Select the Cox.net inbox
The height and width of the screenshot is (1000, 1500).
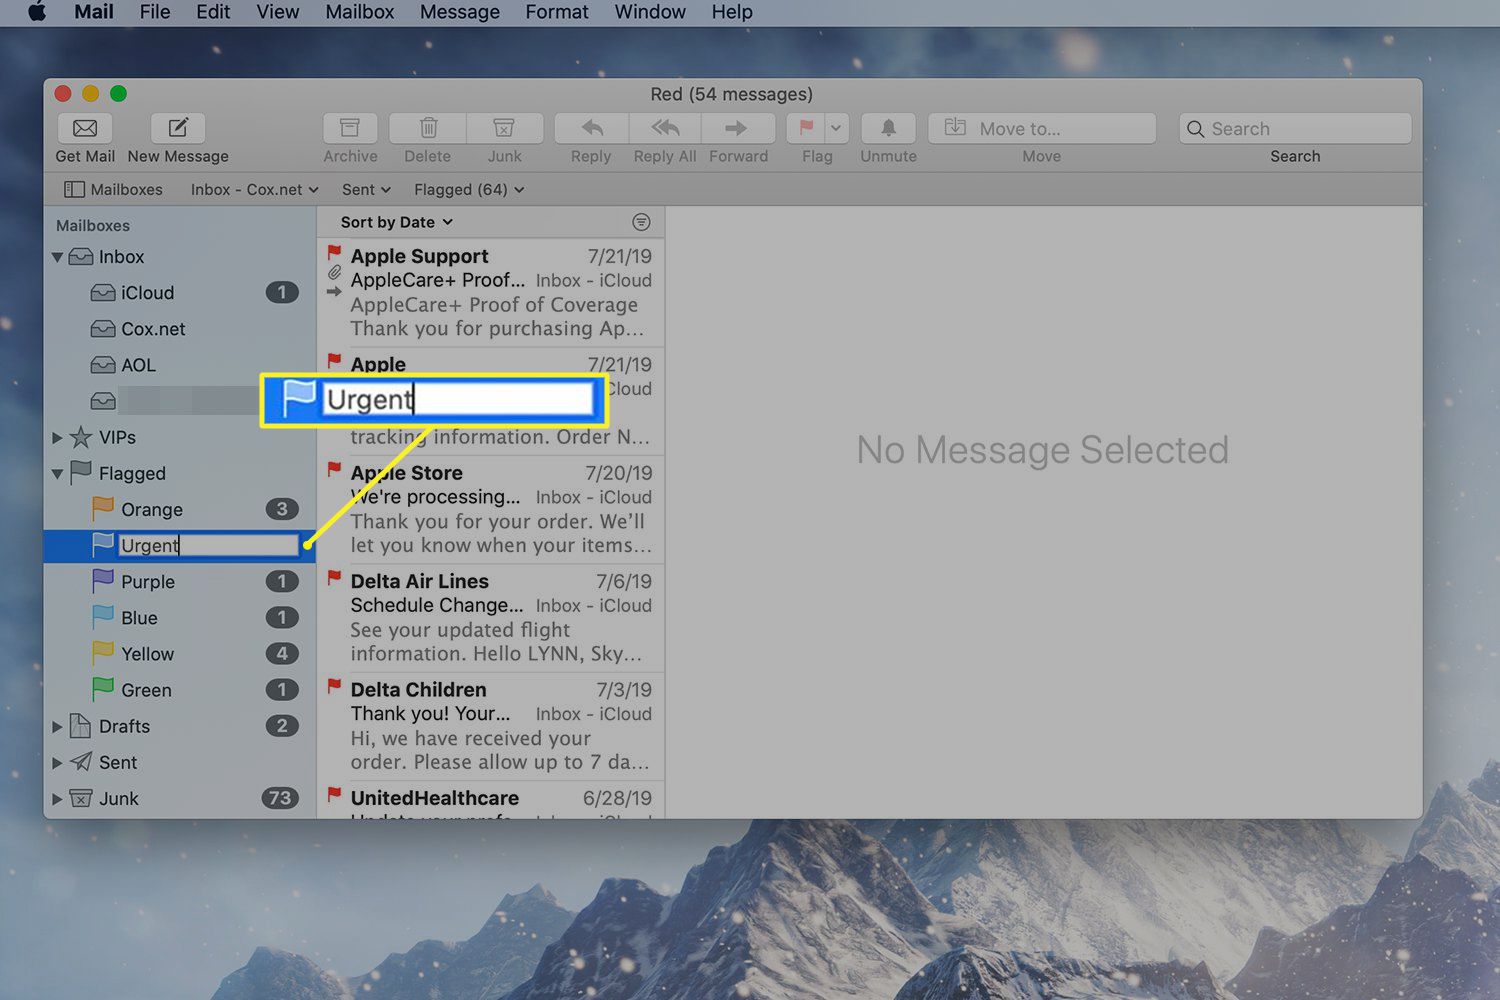point(180,329)
